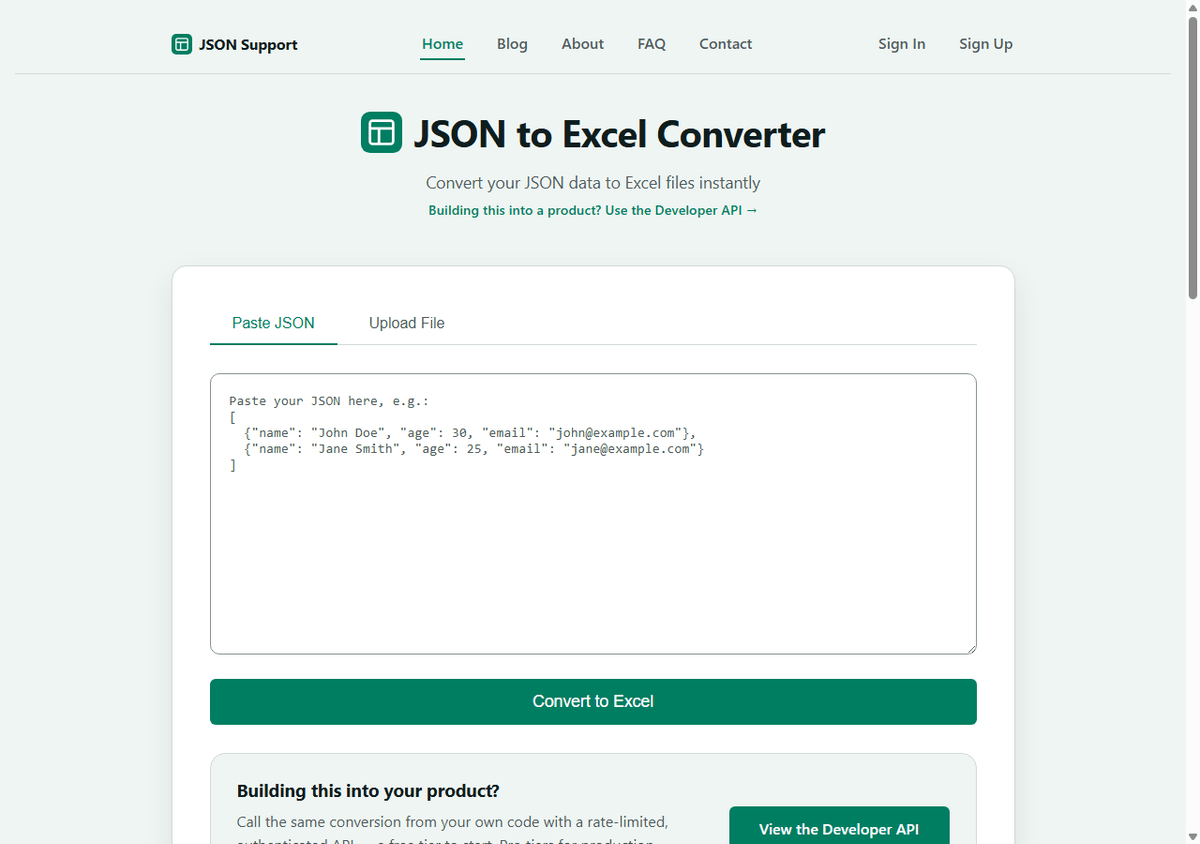Screen dimensions: 1200x844
Task: Click the Sign In link
Action: click(901, 44)
